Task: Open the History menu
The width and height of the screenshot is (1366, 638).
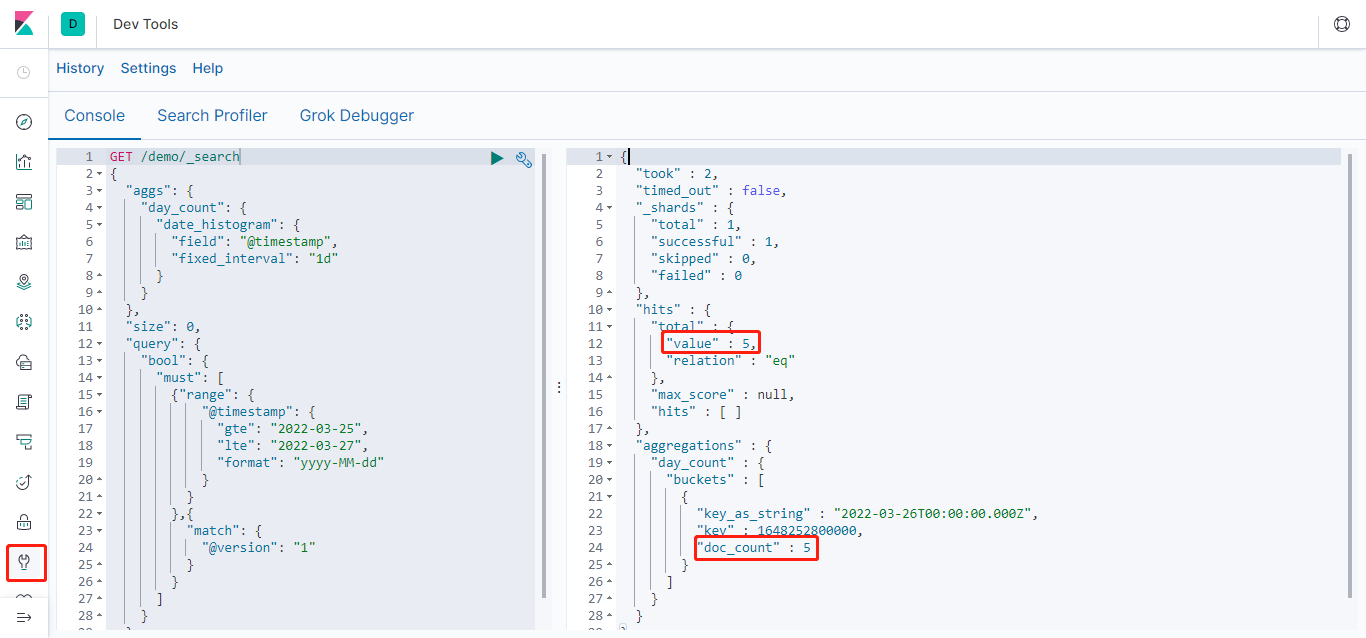Action: pyautogui.click(x=80, y=68)
